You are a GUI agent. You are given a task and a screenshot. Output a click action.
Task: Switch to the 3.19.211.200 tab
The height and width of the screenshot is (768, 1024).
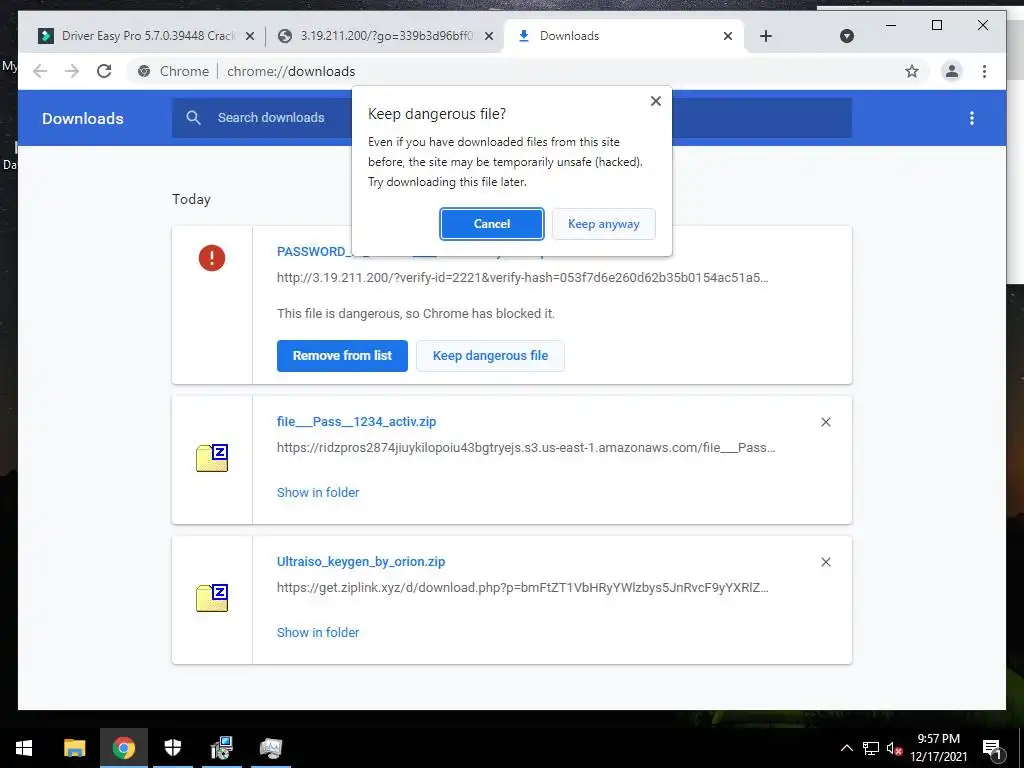click(x=386, y=36)
